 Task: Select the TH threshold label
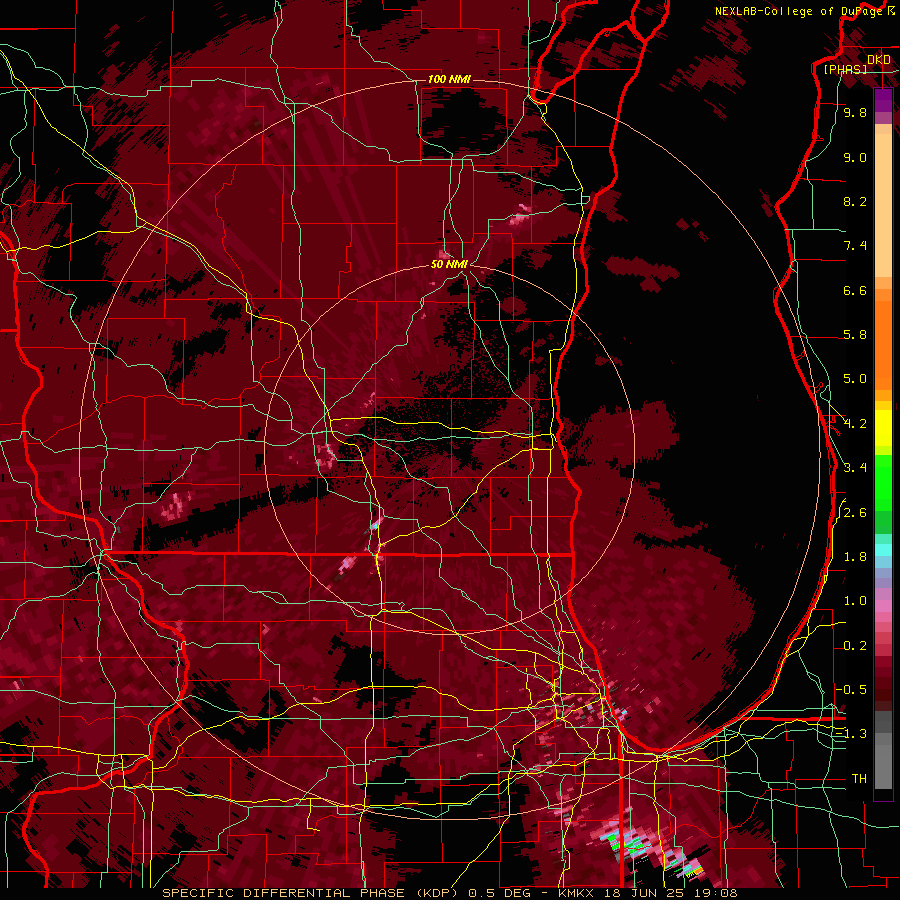pos(859,779)
